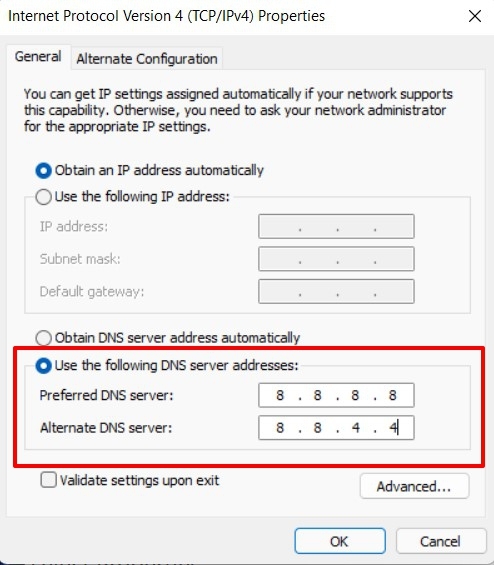This screenshot has height=565, width=494.
Task: Click the Alternate DNS server field
Action: pos(336,428)
